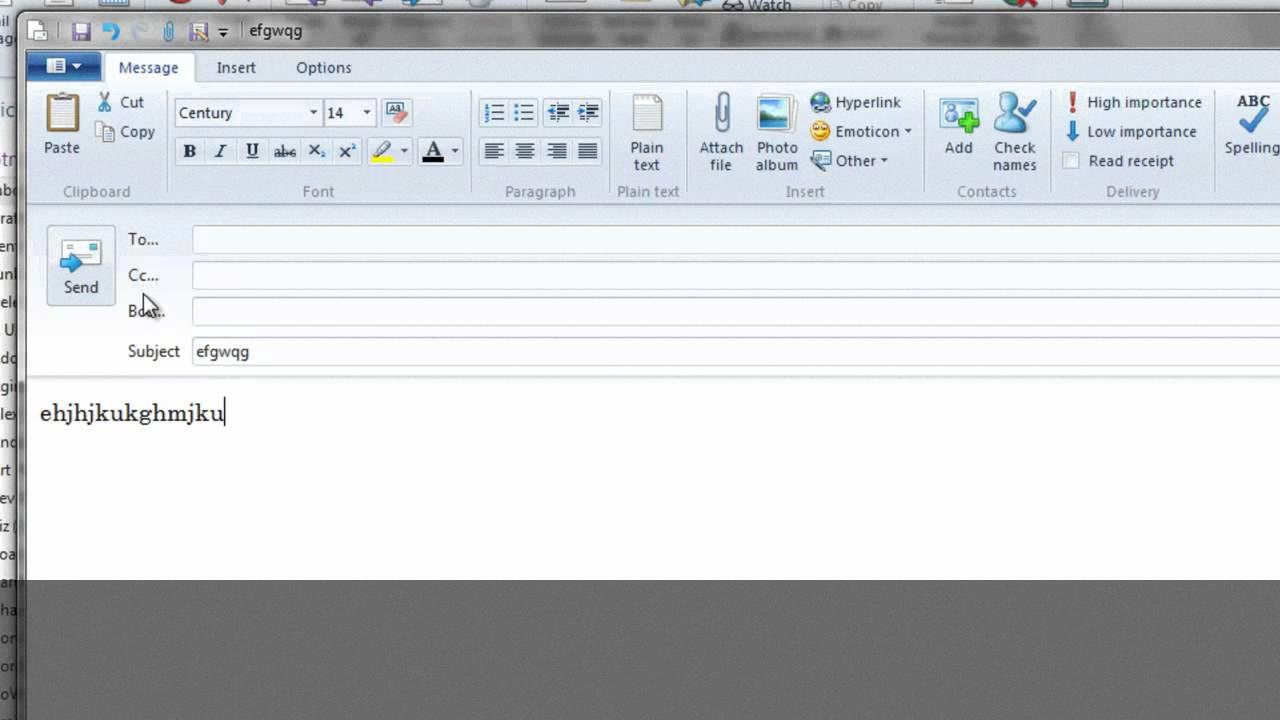Center the text
This screenshot has width=1280, height=720.
coord(525,151)
